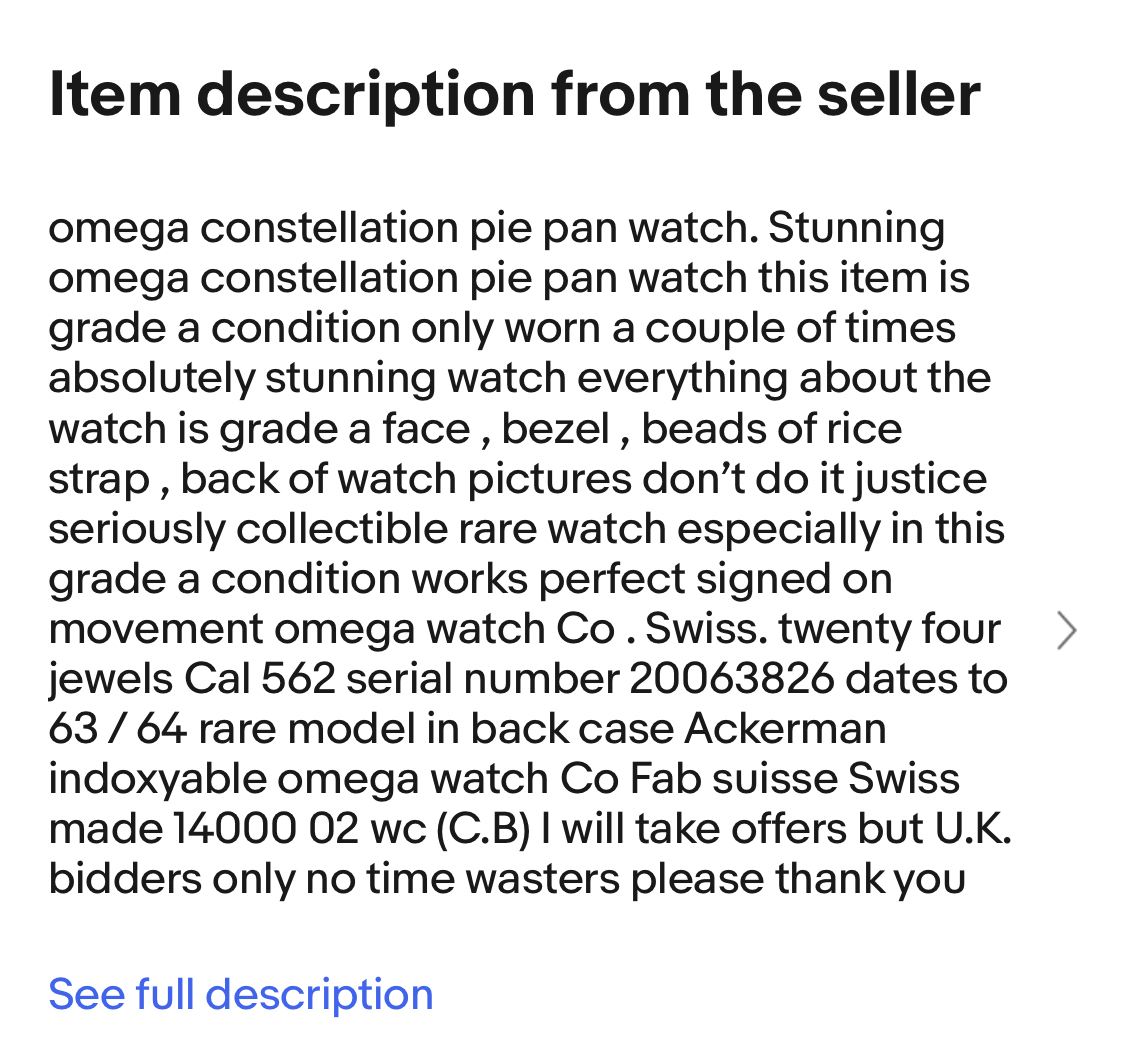Viewport: 1125px width, 1060px height.
Task: Select the word bezel
Action: (555, 429)
